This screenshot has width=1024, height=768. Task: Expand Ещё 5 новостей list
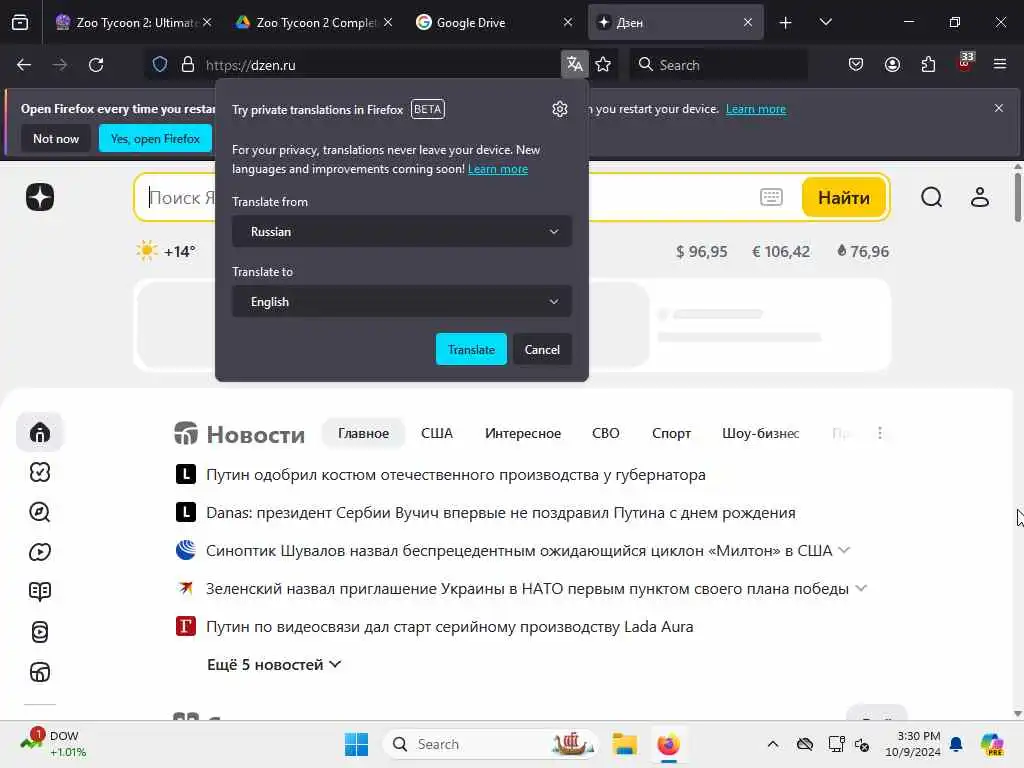click(274, 664)
